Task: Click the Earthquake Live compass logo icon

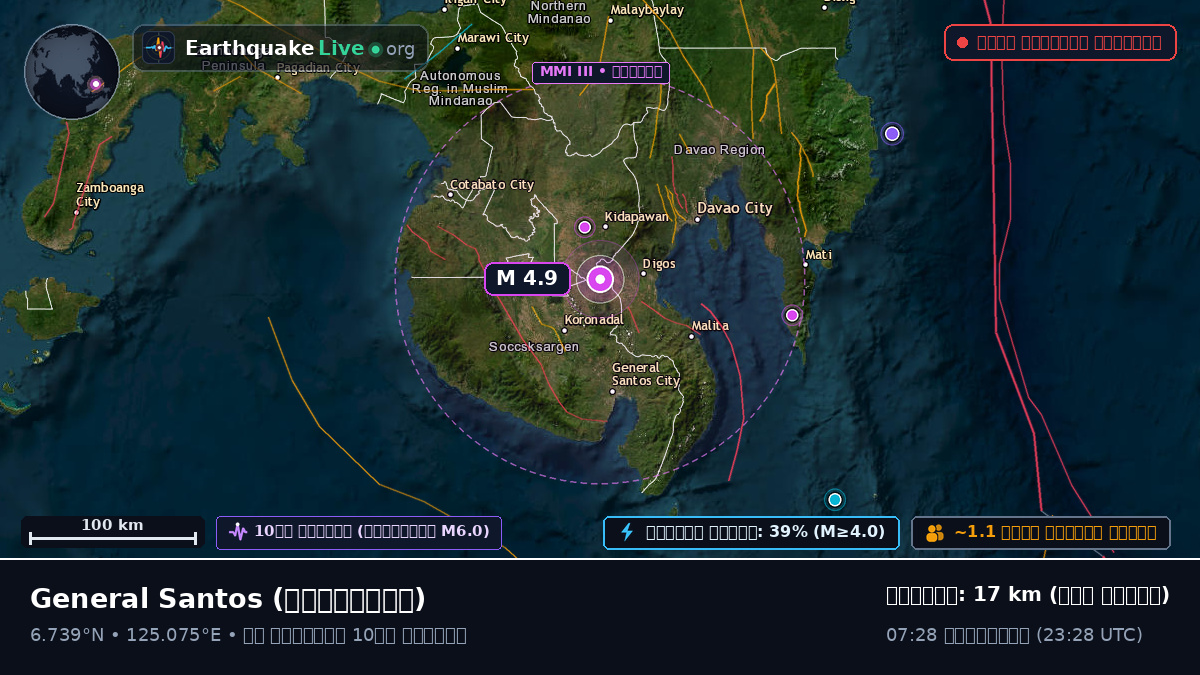Action: click(x=159, y=48)
